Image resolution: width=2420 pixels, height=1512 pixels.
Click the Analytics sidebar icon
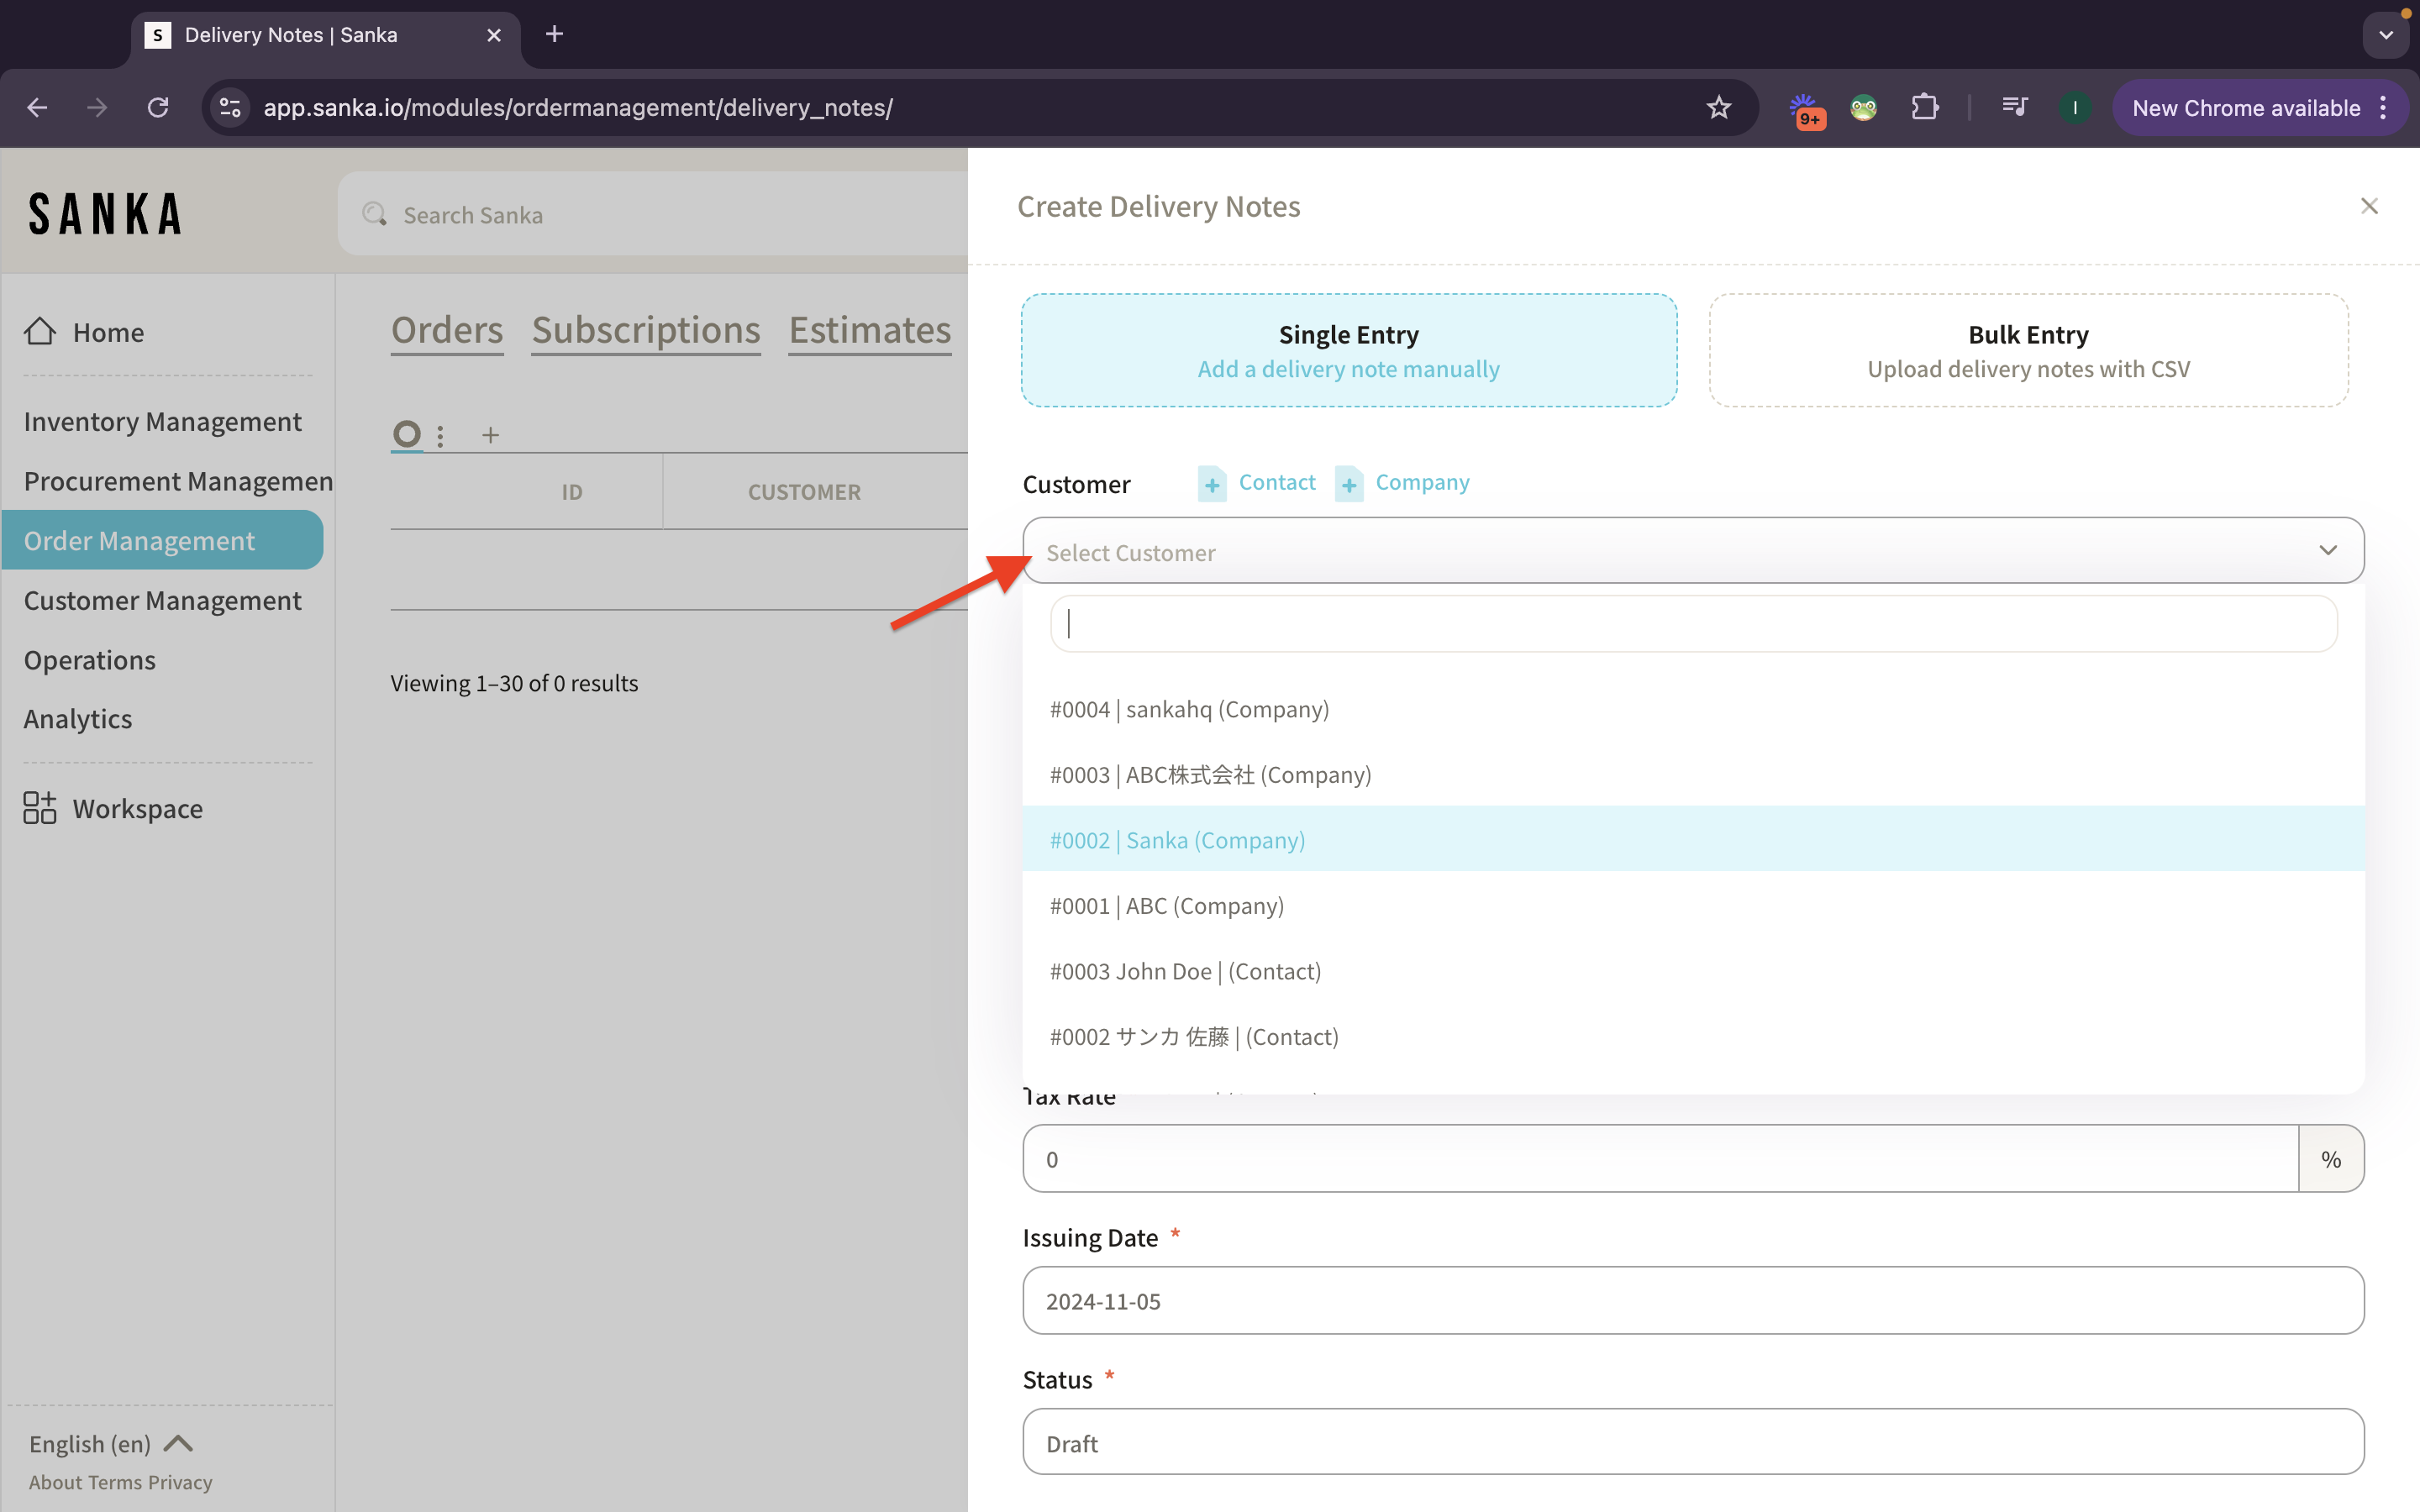pyautogui.click(x=76, y=717)
